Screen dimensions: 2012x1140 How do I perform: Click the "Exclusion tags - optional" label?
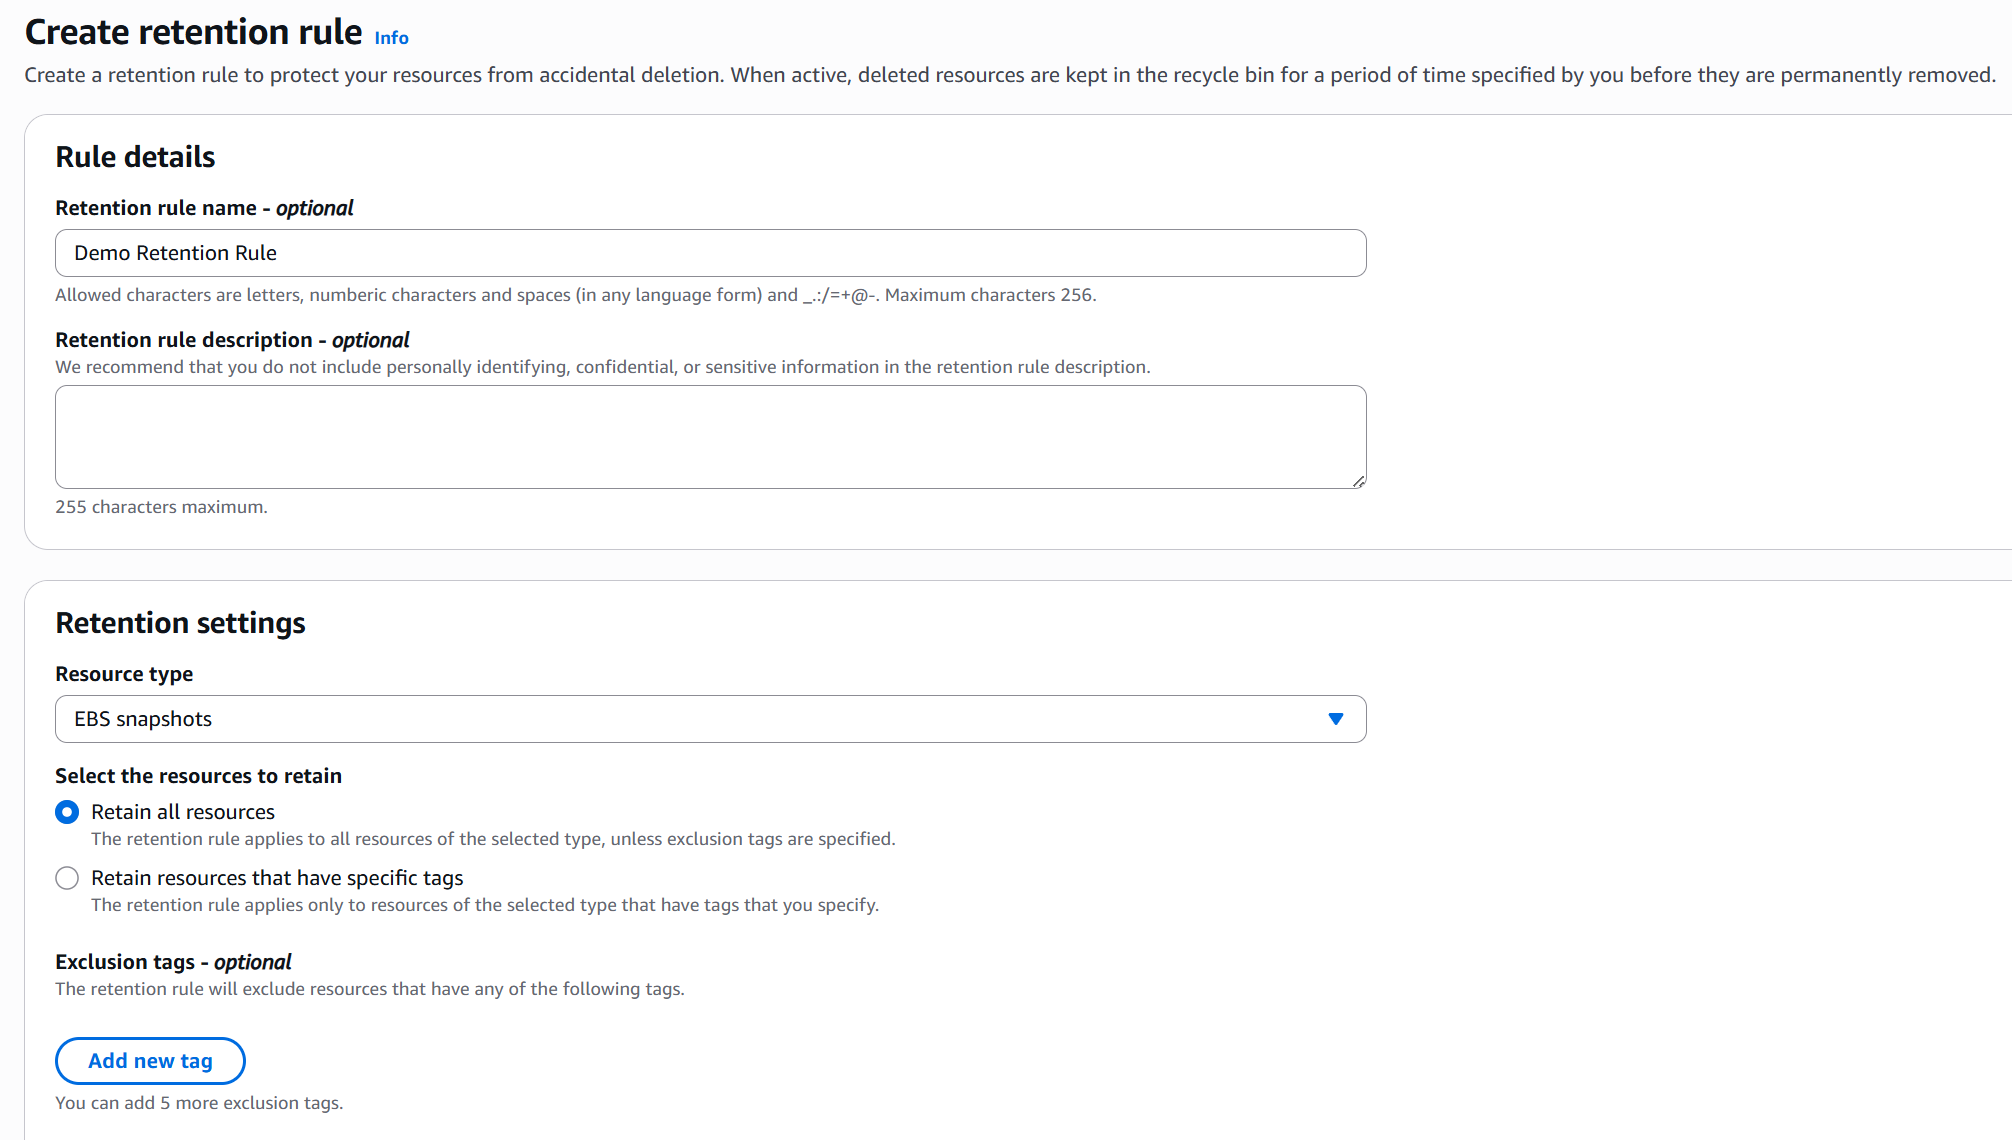[173, 962]
